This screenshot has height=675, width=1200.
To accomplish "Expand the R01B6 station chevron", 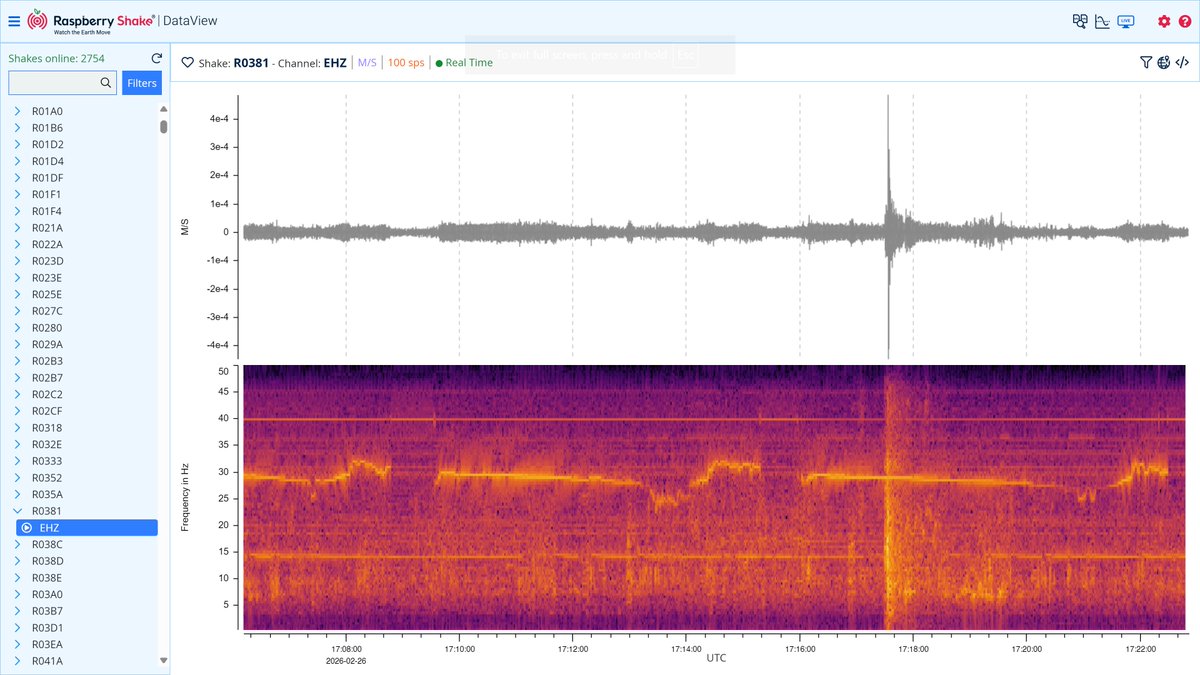I will (17, 128).
